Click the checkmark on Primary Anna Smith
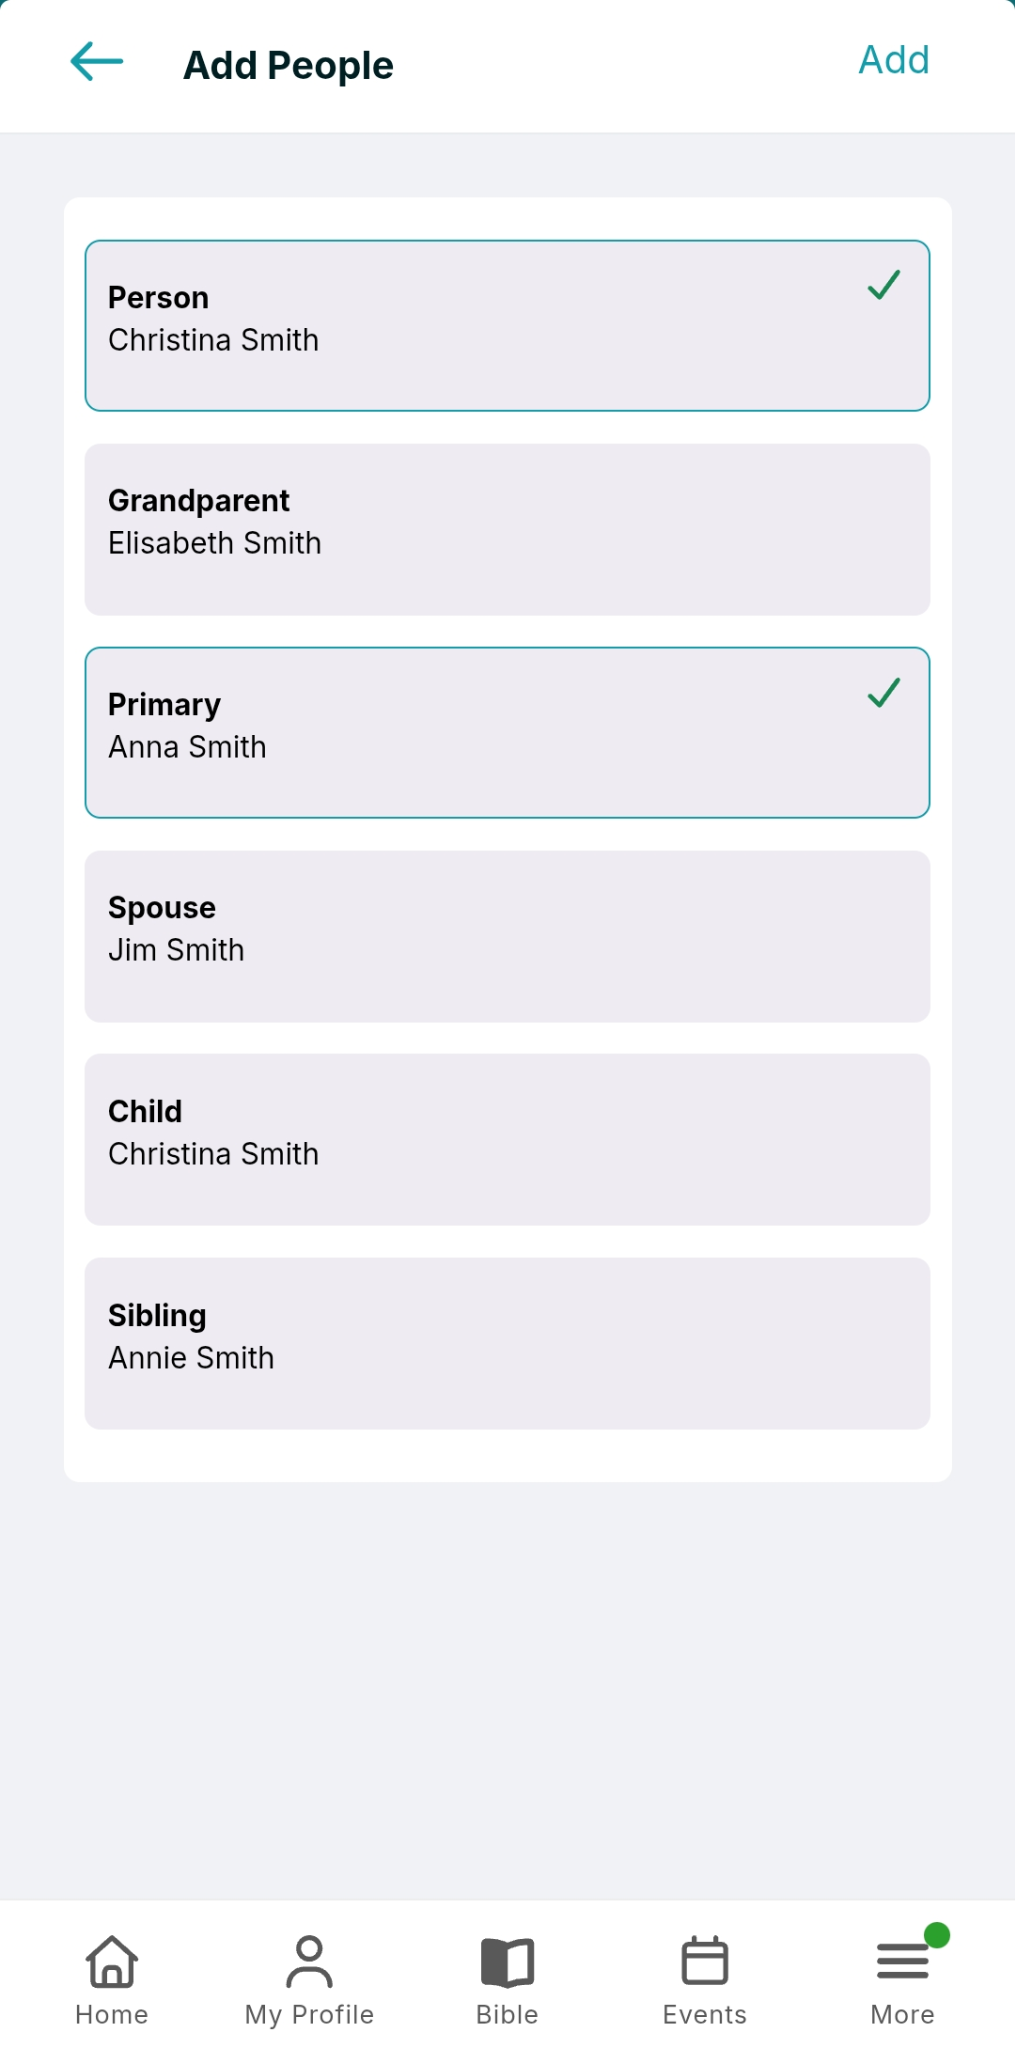1015x2048 pixels. coord(884,693)
